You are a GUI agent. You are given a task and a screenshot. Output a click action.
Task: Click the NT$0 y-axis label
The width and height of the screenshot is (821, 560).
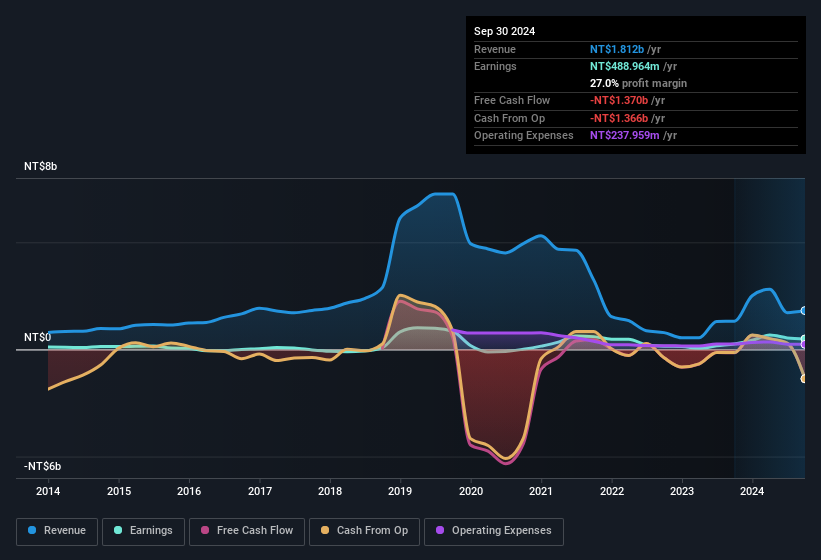pos(38,337)
